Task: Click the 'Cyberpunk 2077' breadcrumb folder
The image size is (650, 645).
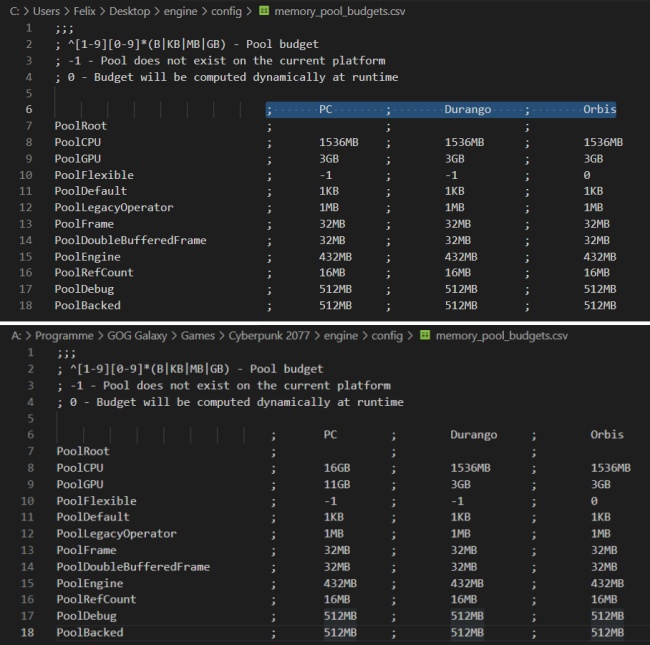Action: click(x=269, y=336)
